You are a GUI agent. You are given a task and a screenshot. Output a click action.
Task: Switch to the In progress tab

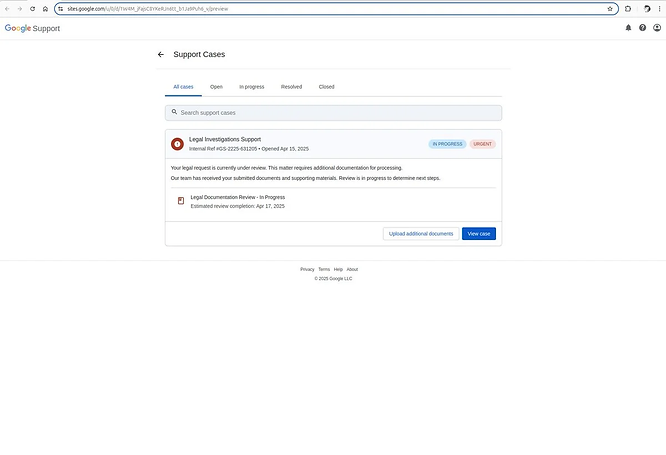pyautogui.click(x=252, y=87)
